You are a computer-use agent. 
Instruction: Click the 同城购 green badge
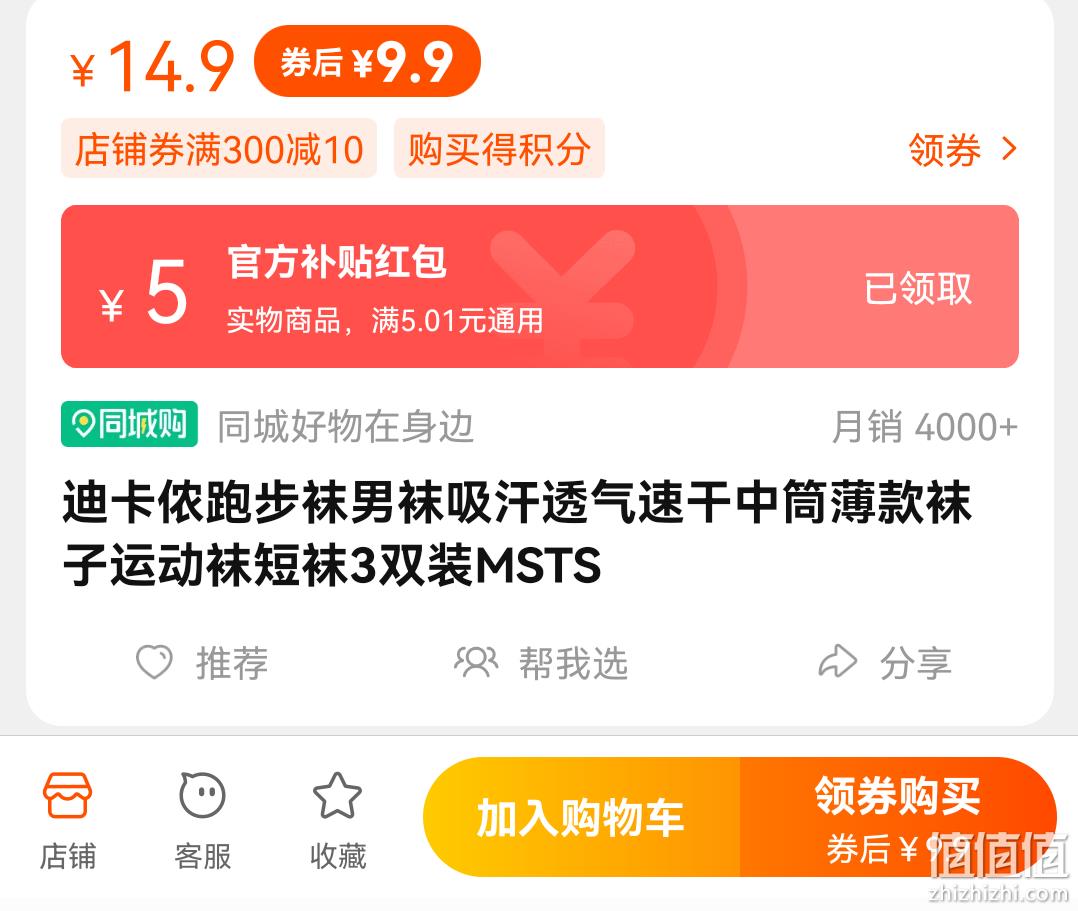(129, 424)
